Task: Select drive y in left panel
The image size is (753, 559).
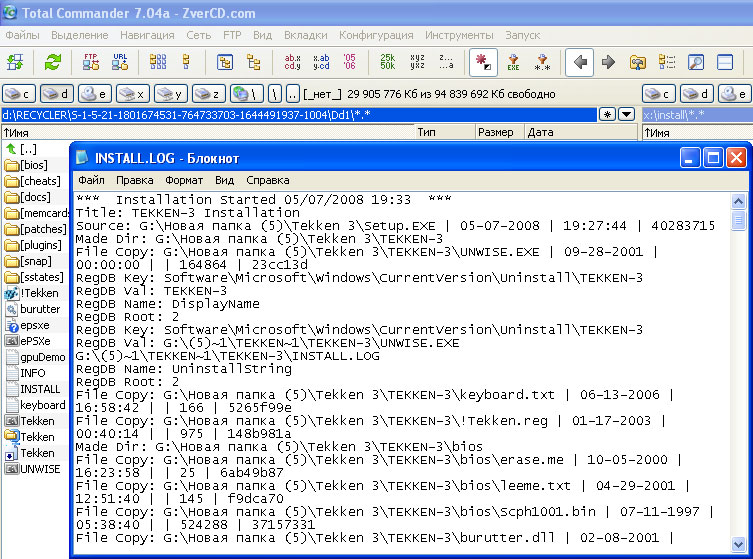Action: (x=170, y=94)
